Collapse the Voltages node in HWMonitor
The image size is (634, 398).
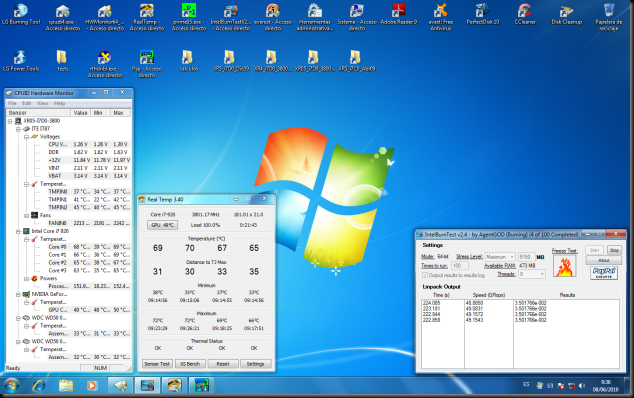pos(26,137)
